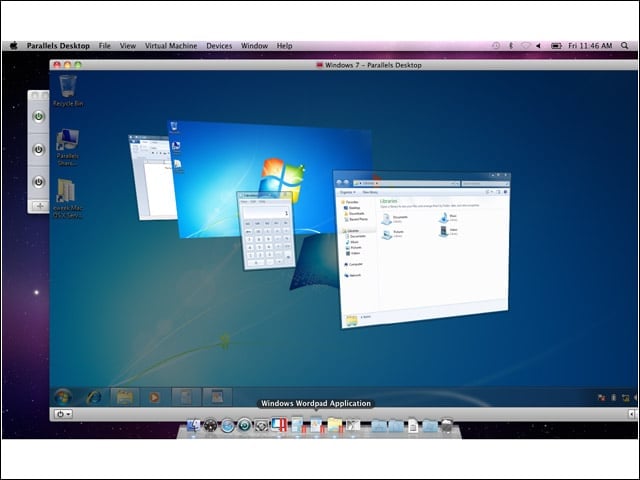The height and width of the screenshot is (480, 640).
Task: Click the WordPad button in Windows taskbar
Action: (x=217, y=397)
